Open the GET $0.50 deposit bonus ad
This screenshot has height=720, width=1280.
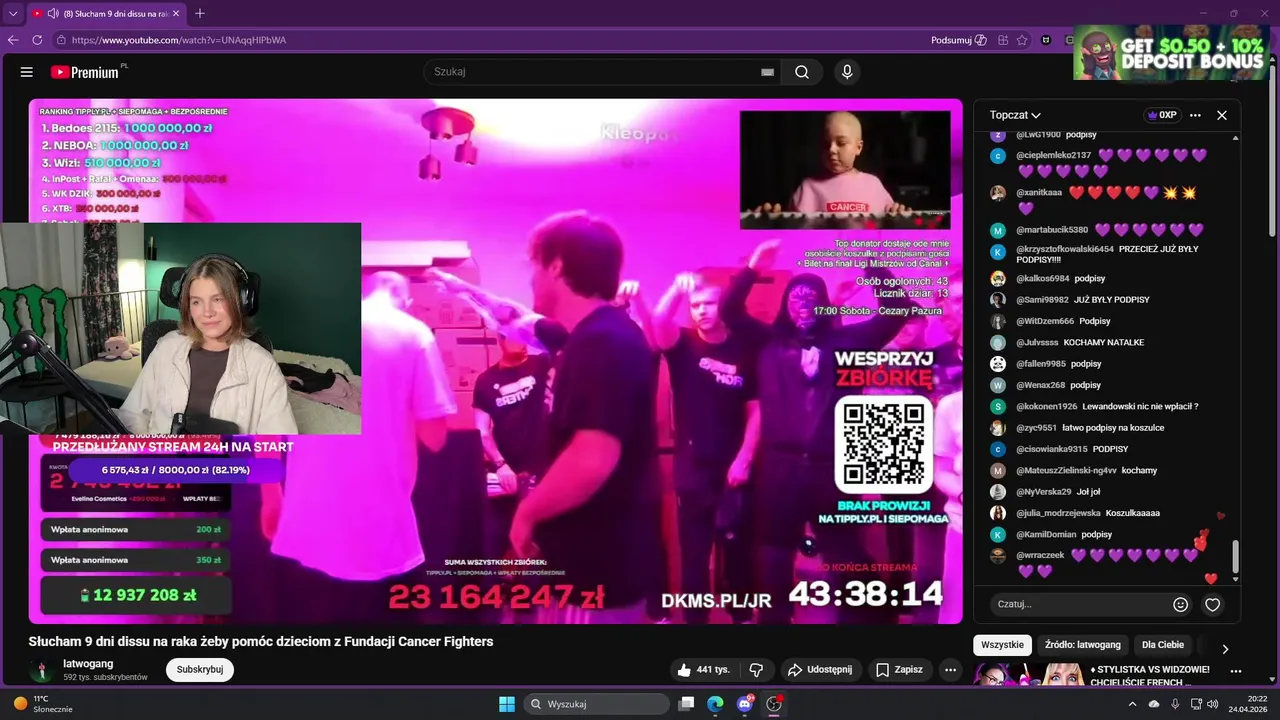(x=1171, y=53)
